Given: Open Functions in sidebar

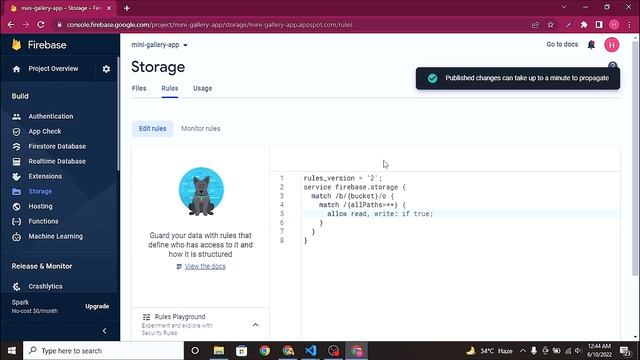Looking at the screenshot, I should tap(43, 221).
